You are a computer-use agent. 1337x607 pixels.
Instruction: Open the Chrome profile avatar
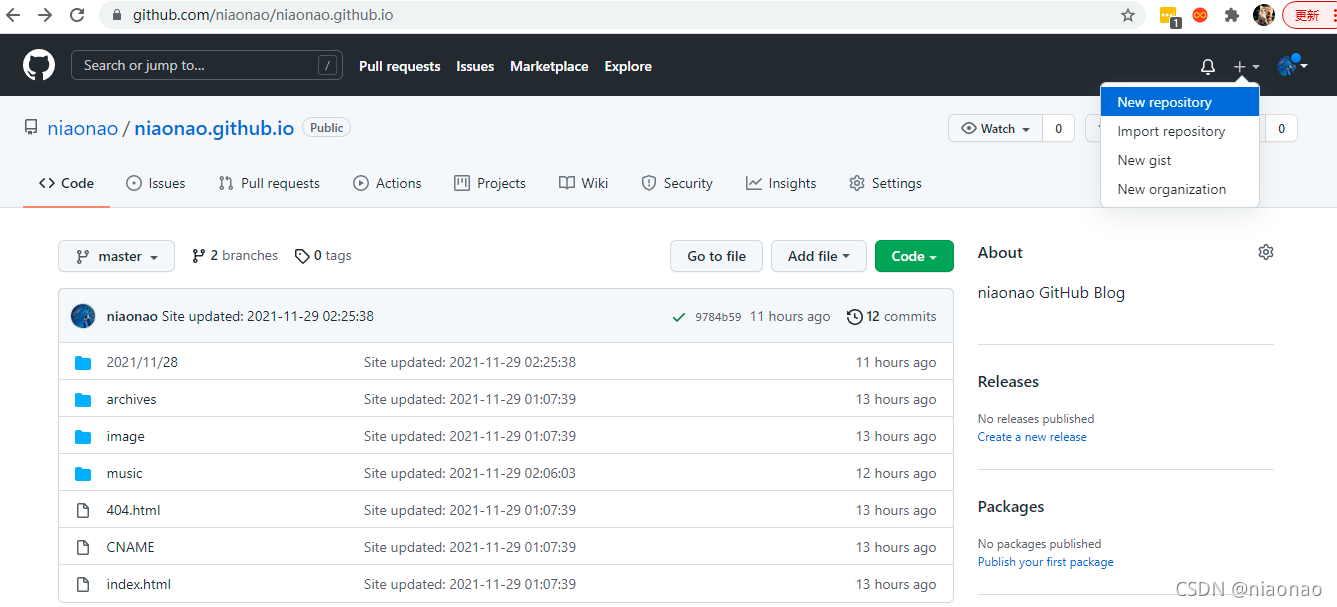pyautogui.click(x=1264, y=15)
